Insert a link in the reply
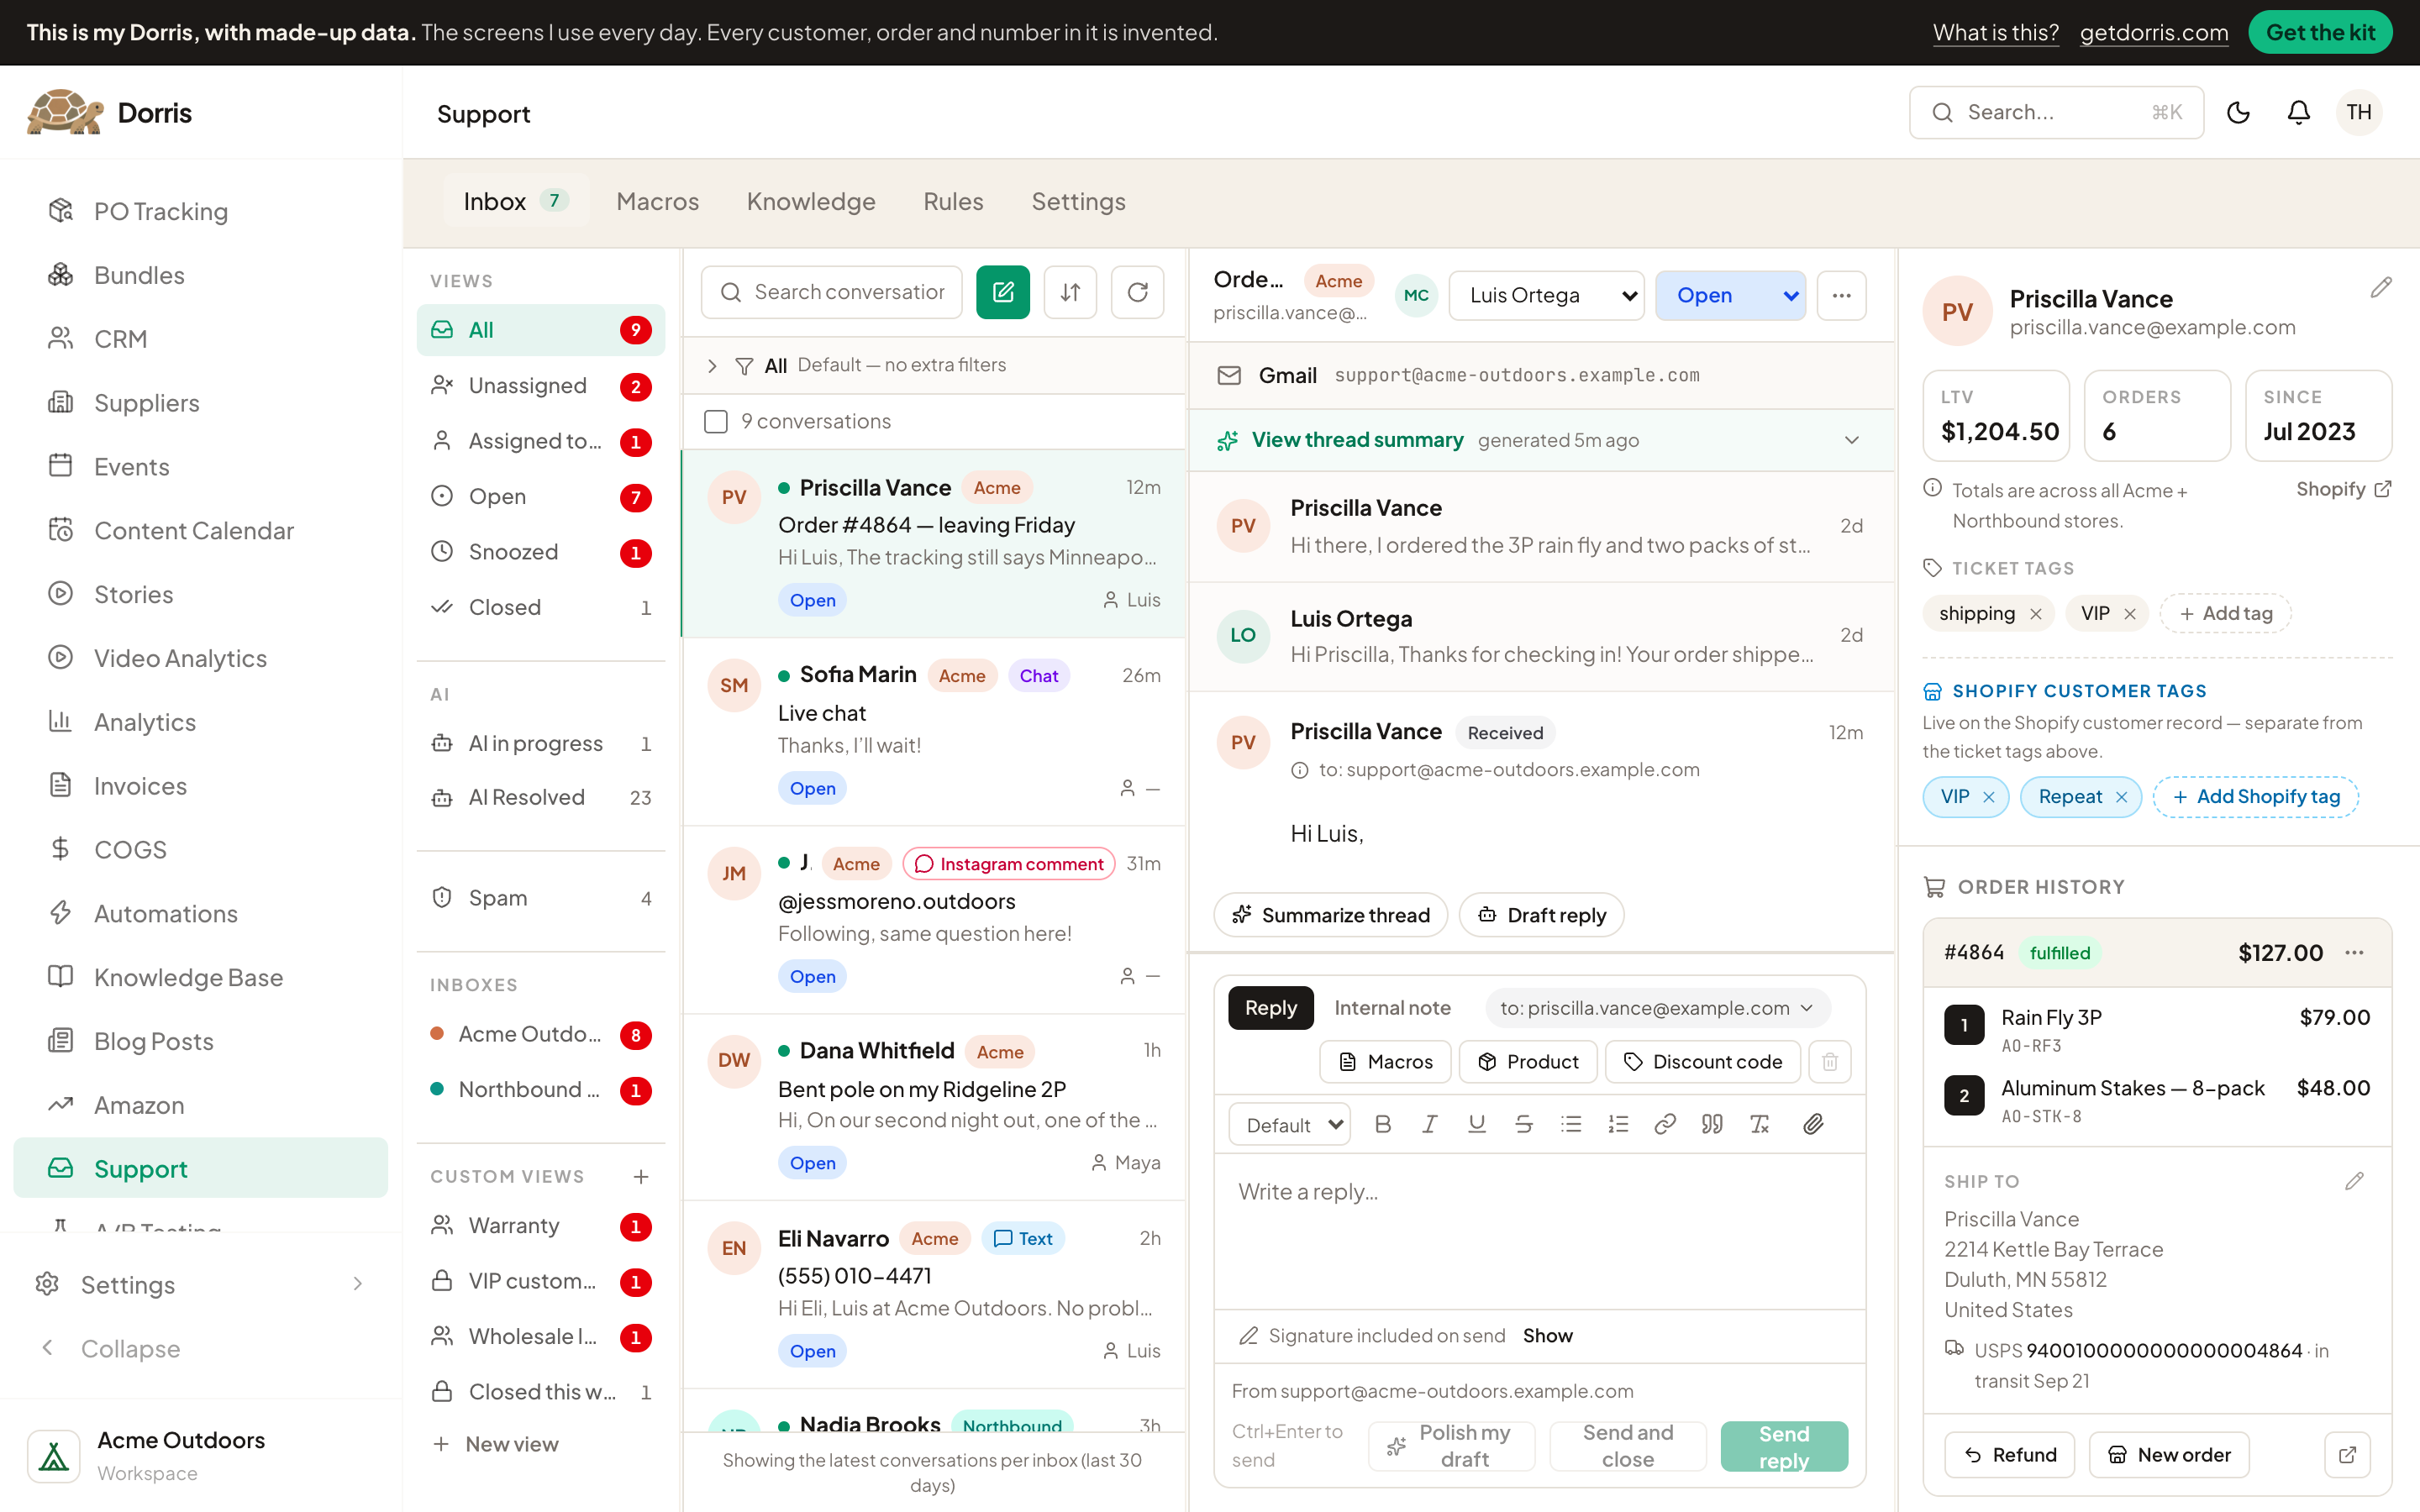 click(1665, 1124)
